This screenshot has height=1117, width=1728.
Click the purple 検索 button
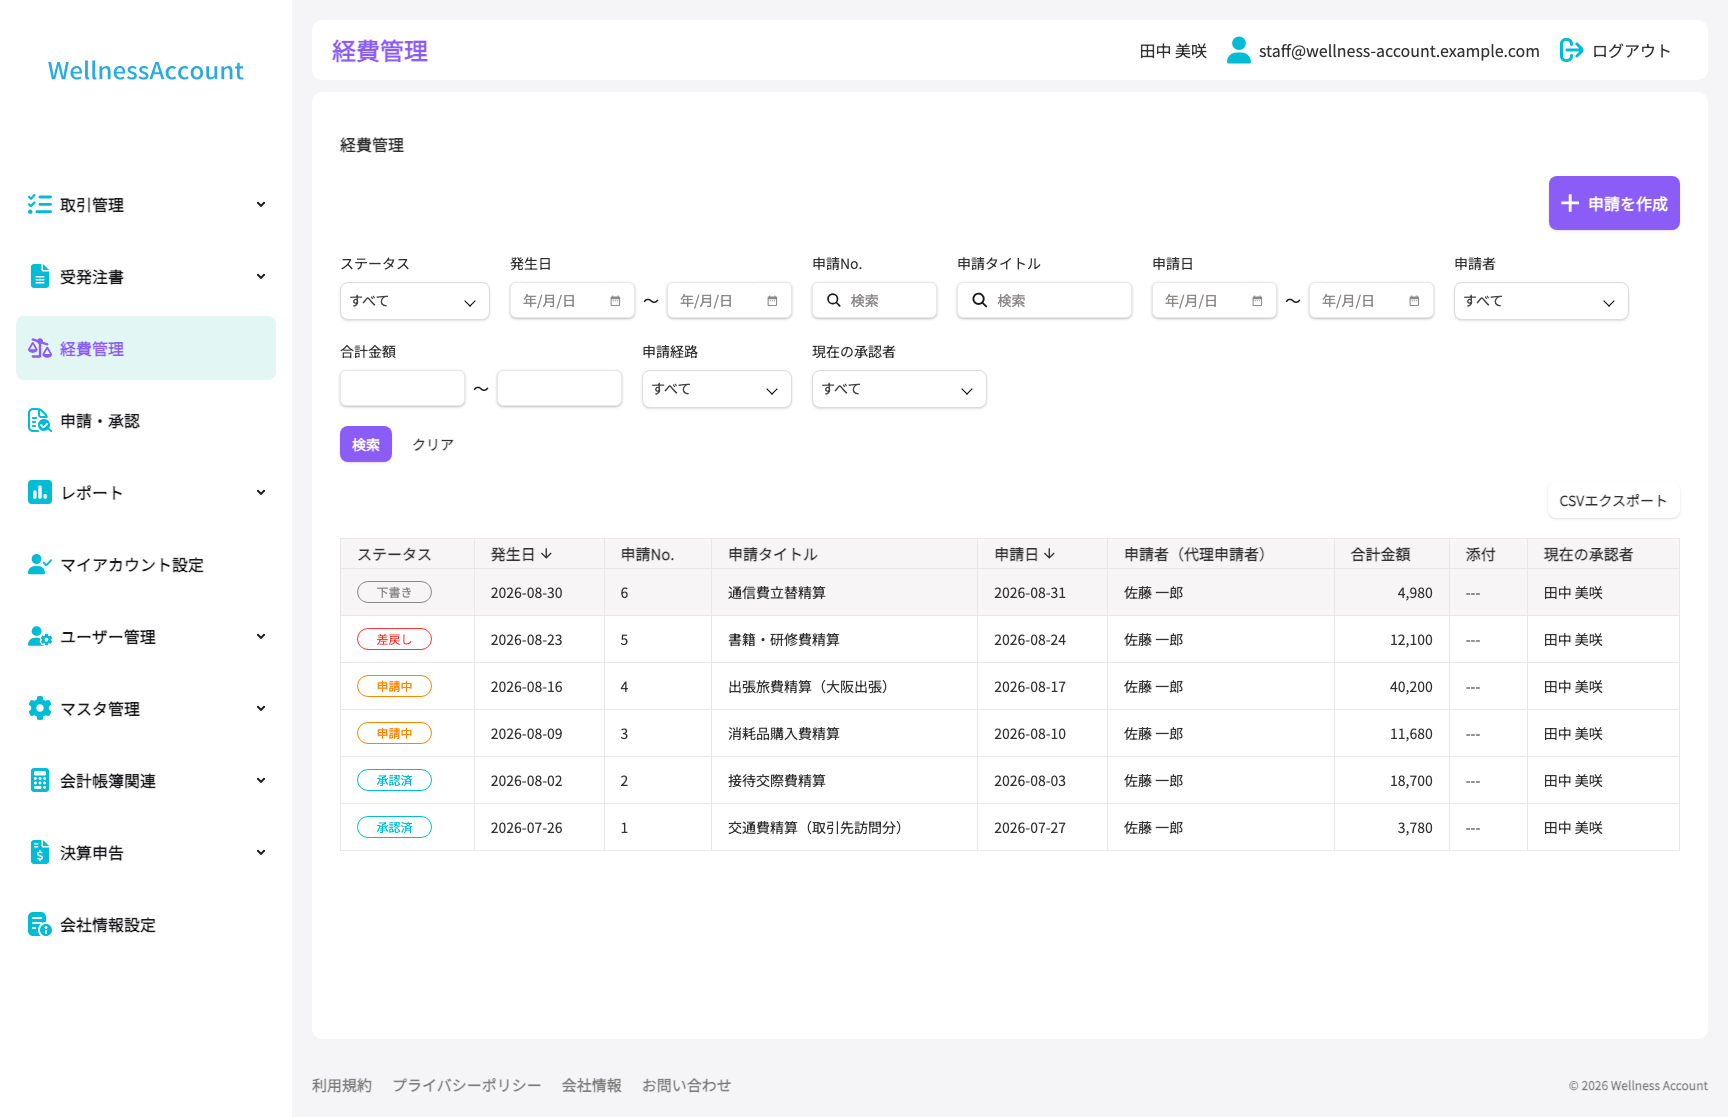pyautogui.click(x=366, y=444)
